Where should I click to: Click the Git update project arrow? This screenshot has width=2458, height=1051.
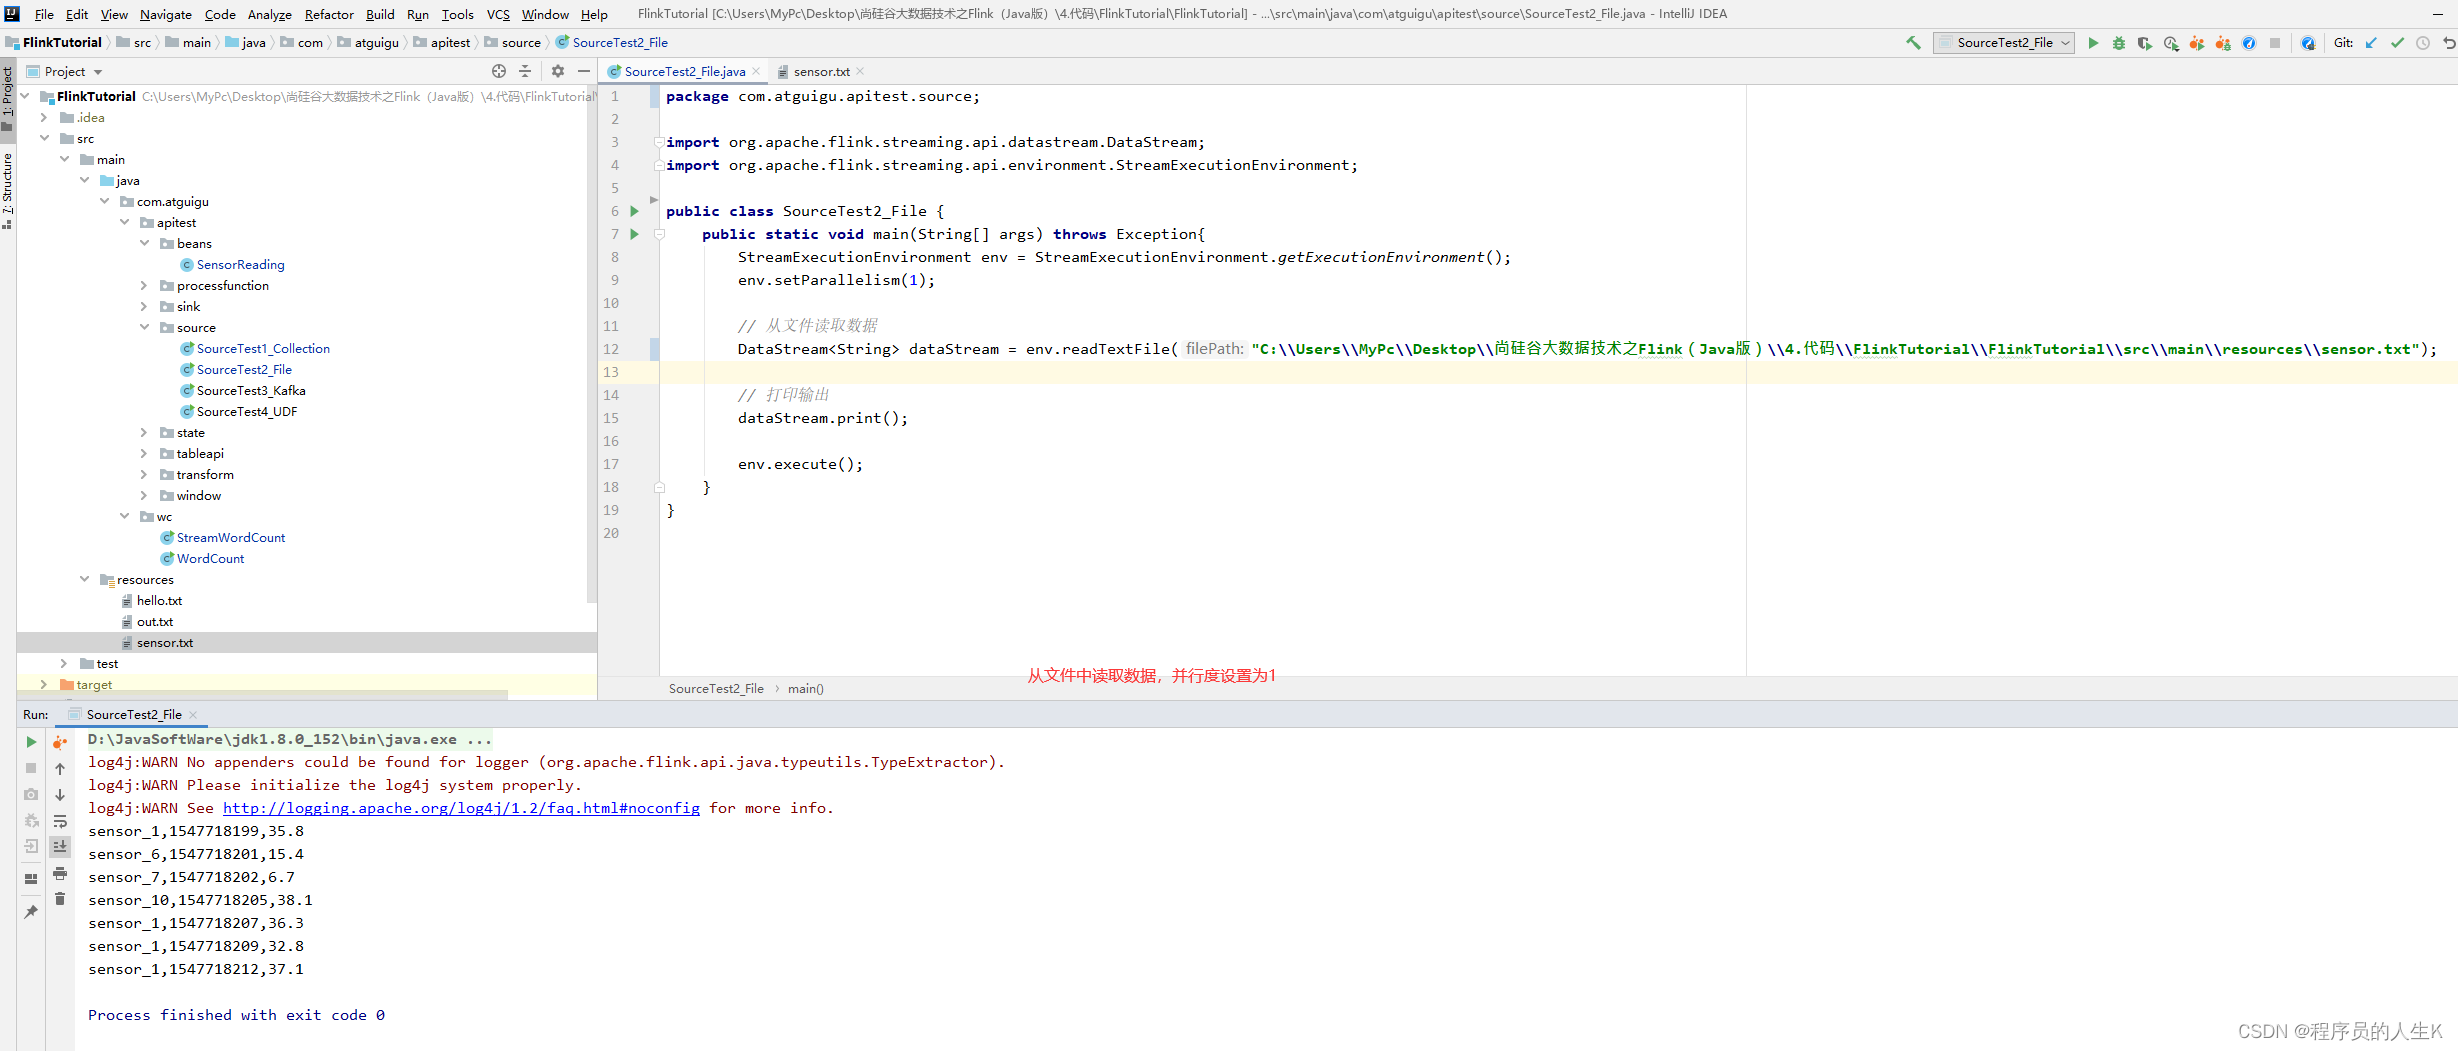2371,43
